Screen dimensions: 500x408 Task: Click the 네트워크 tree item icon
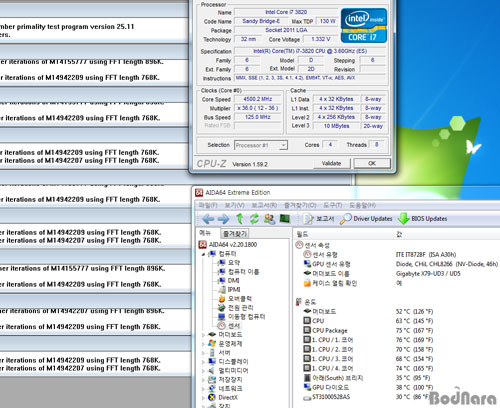(x=212, y=388)
